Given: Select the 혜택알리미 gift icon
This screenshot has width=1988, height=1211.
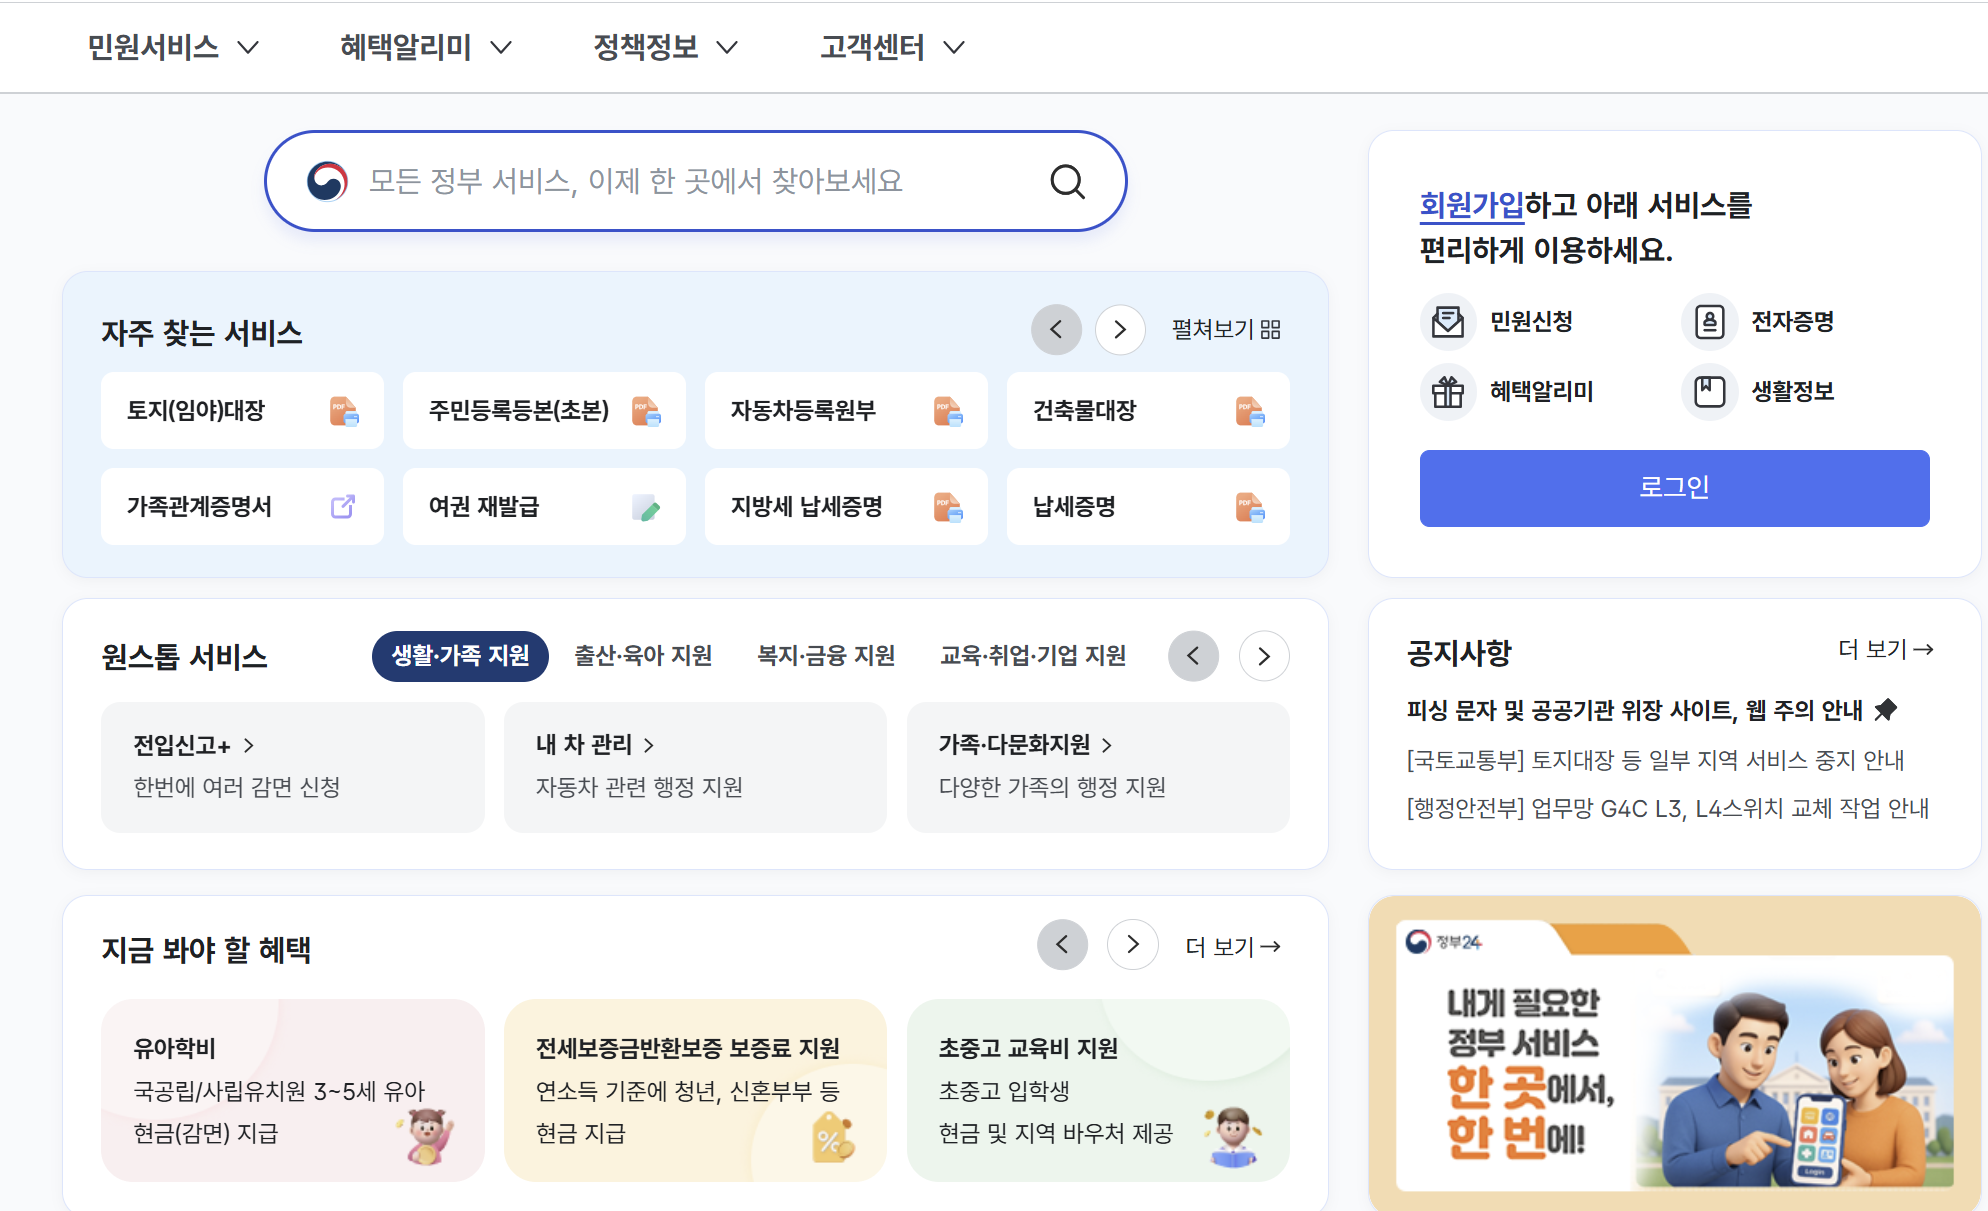Looking at the screenshot, I should (1448, 391).
